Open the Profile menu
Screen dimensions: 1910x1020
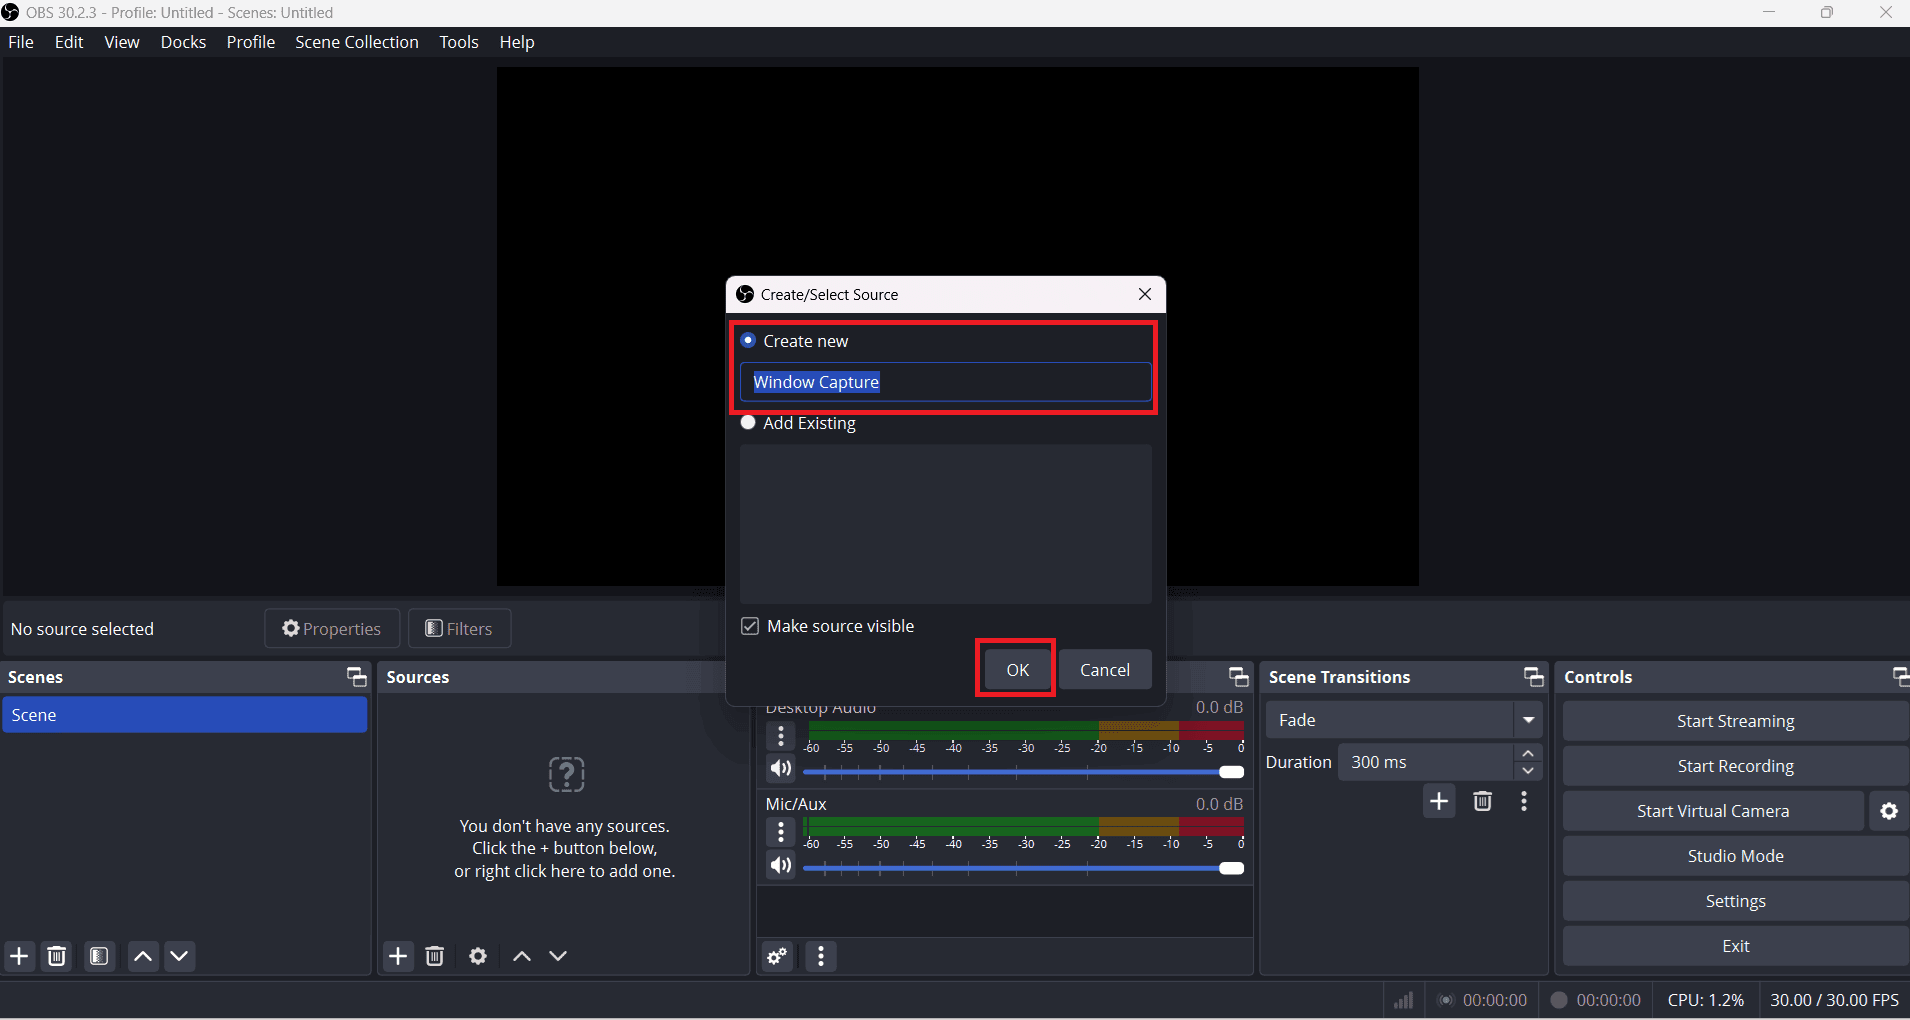251,42
